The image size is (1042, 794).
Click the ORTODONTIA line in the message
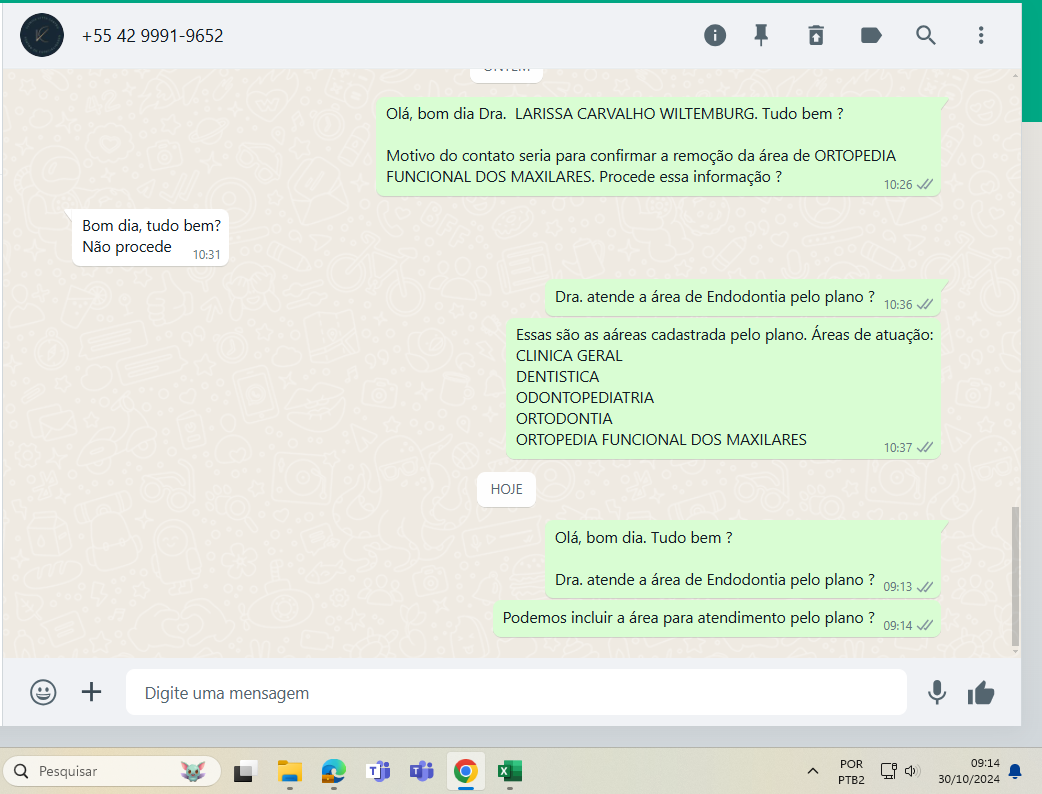[564, 419]
